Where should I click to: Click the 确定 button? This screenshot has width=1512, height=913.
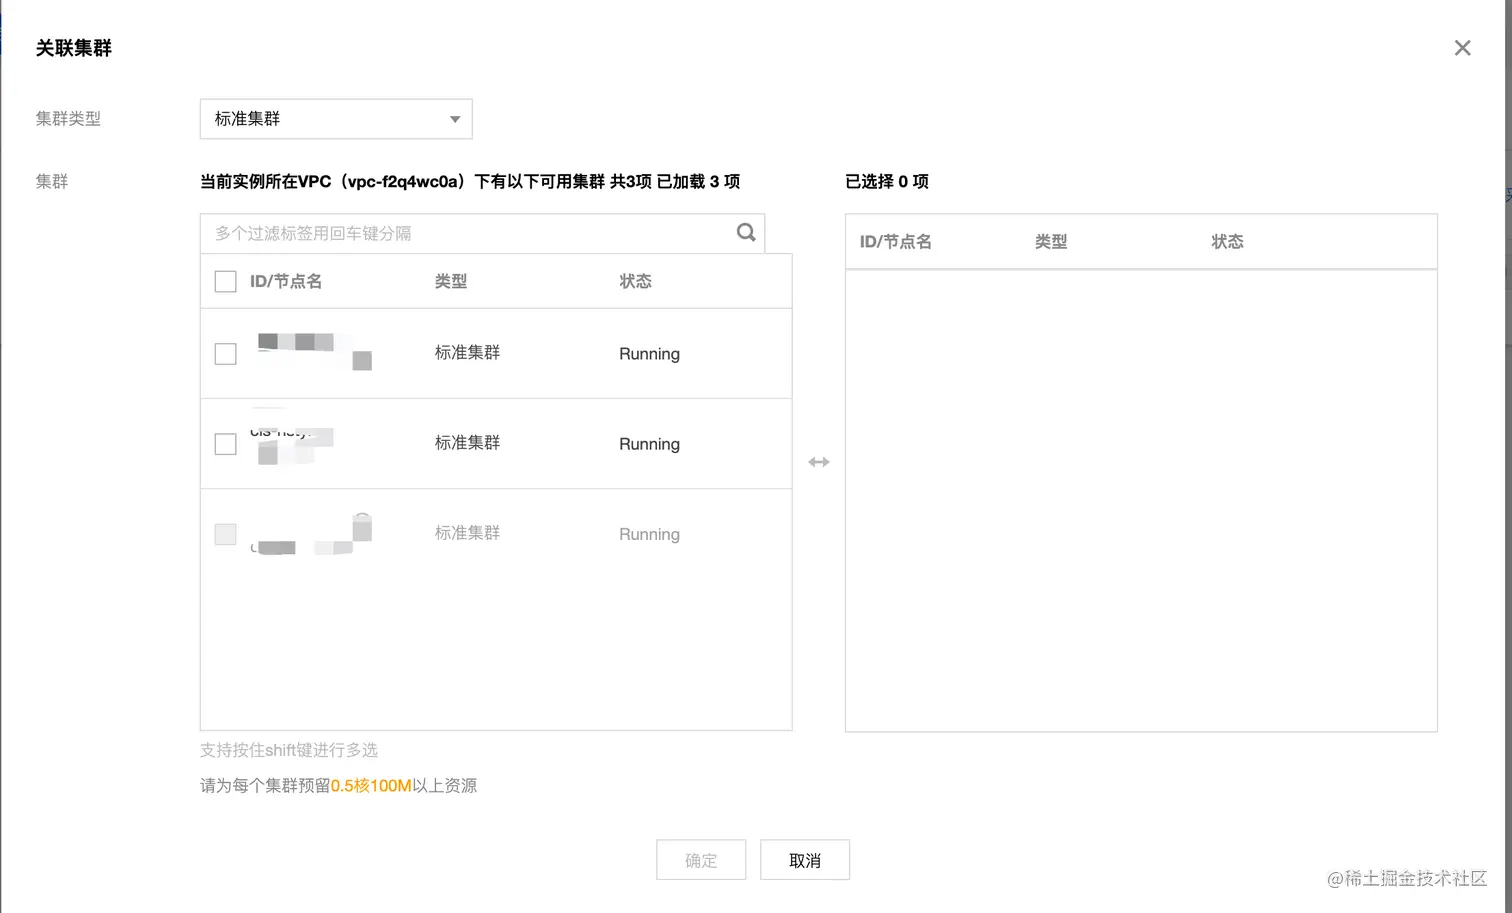701,860
